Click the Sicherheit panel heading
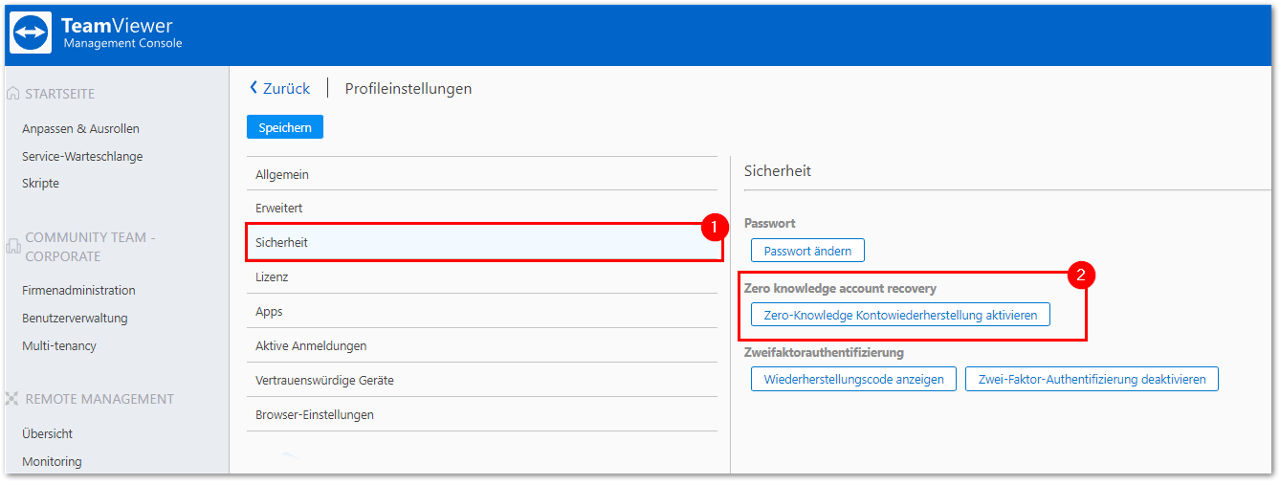 pyautogui.click(x=778, y=171)
